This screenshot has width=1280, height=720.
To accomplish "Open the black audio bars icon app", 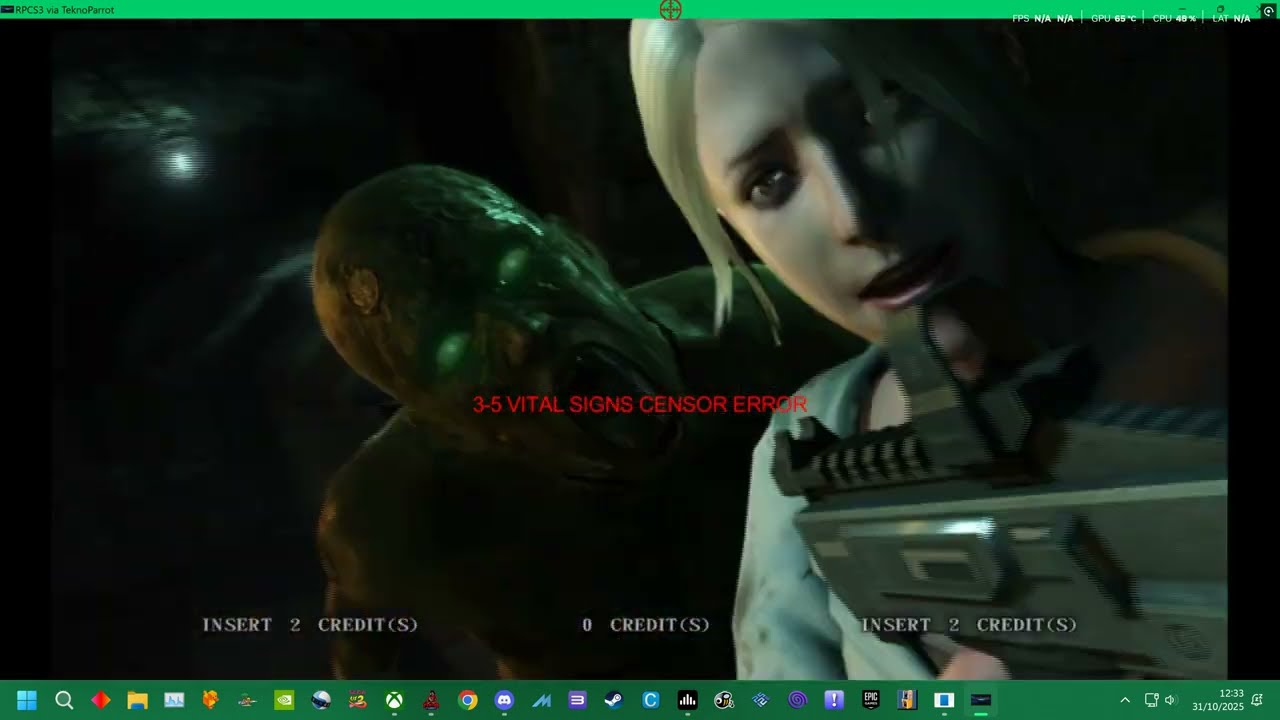I will coord(687,700).
